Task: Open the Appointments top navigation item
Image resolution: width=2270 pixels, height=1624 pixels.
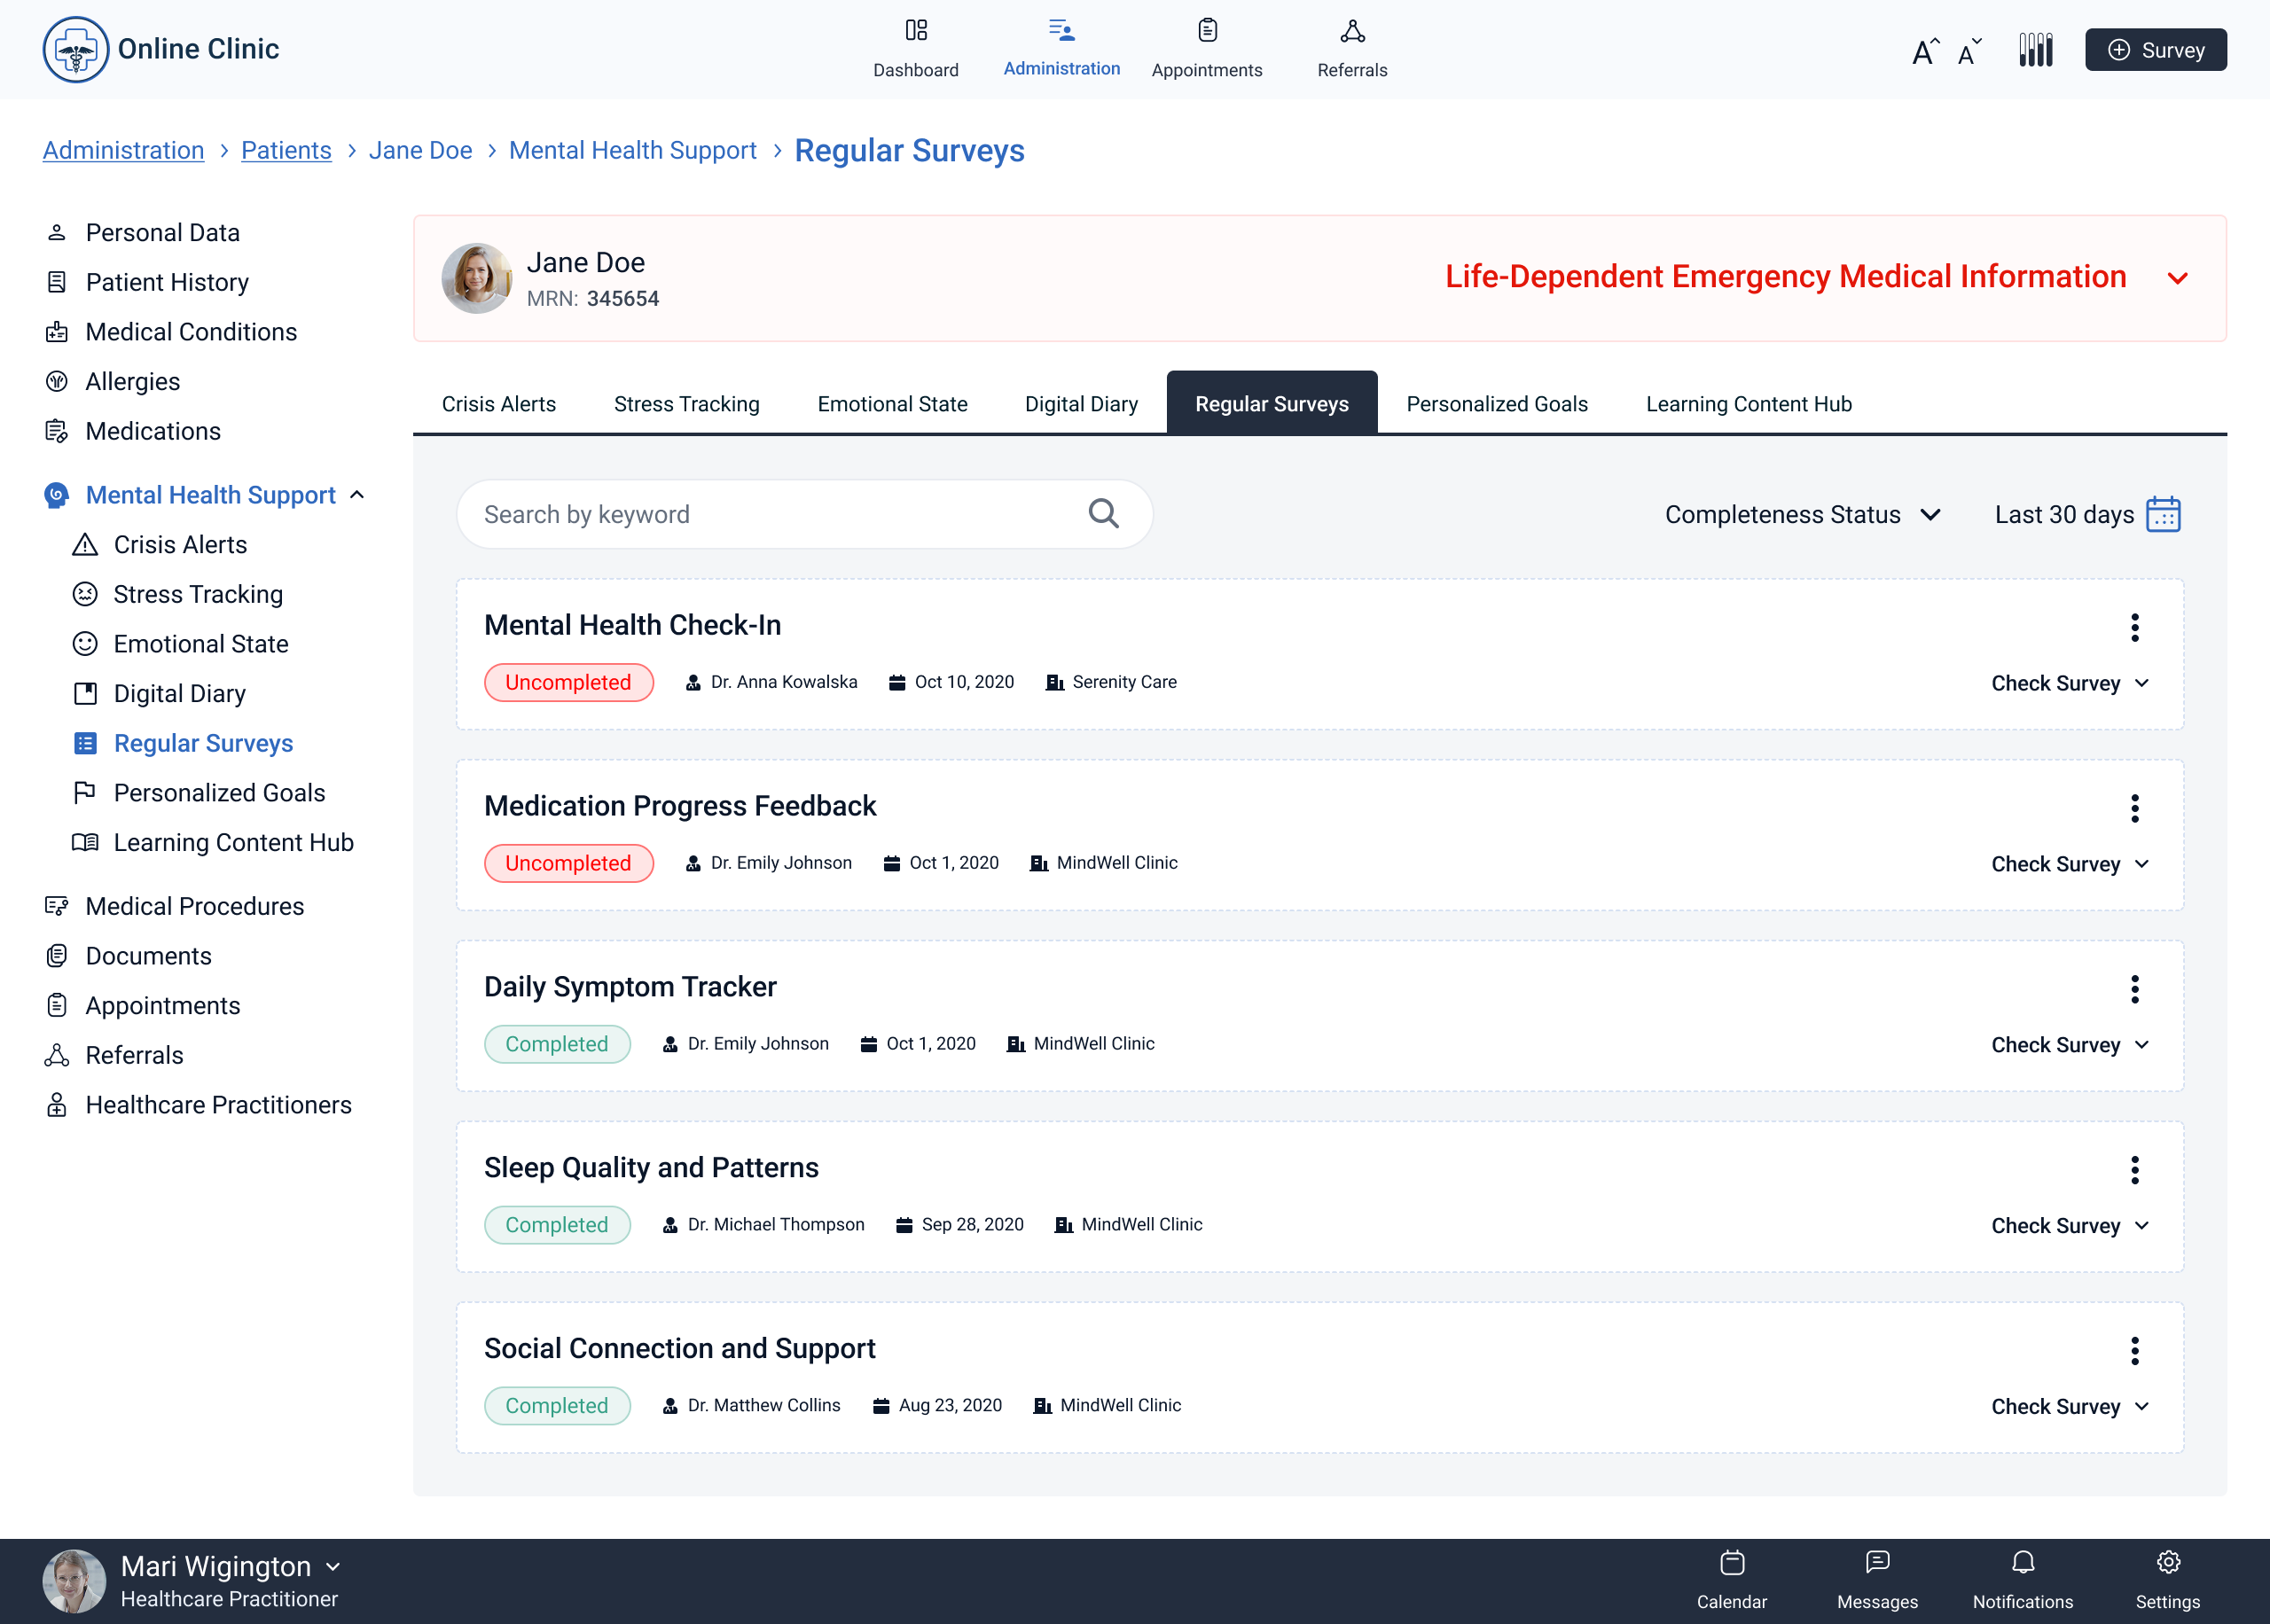Action: click(x=1206, y=48)
